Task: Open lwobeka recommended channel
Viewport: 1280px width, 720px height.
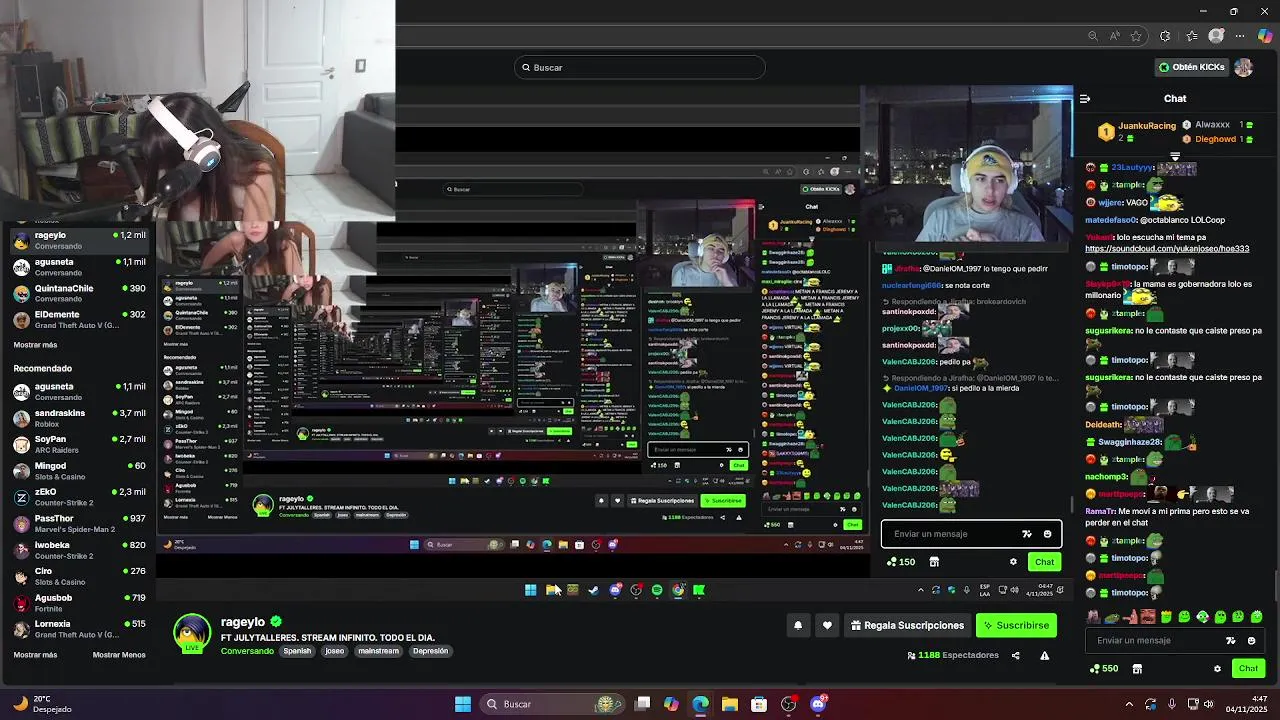Action: [80, 550]
